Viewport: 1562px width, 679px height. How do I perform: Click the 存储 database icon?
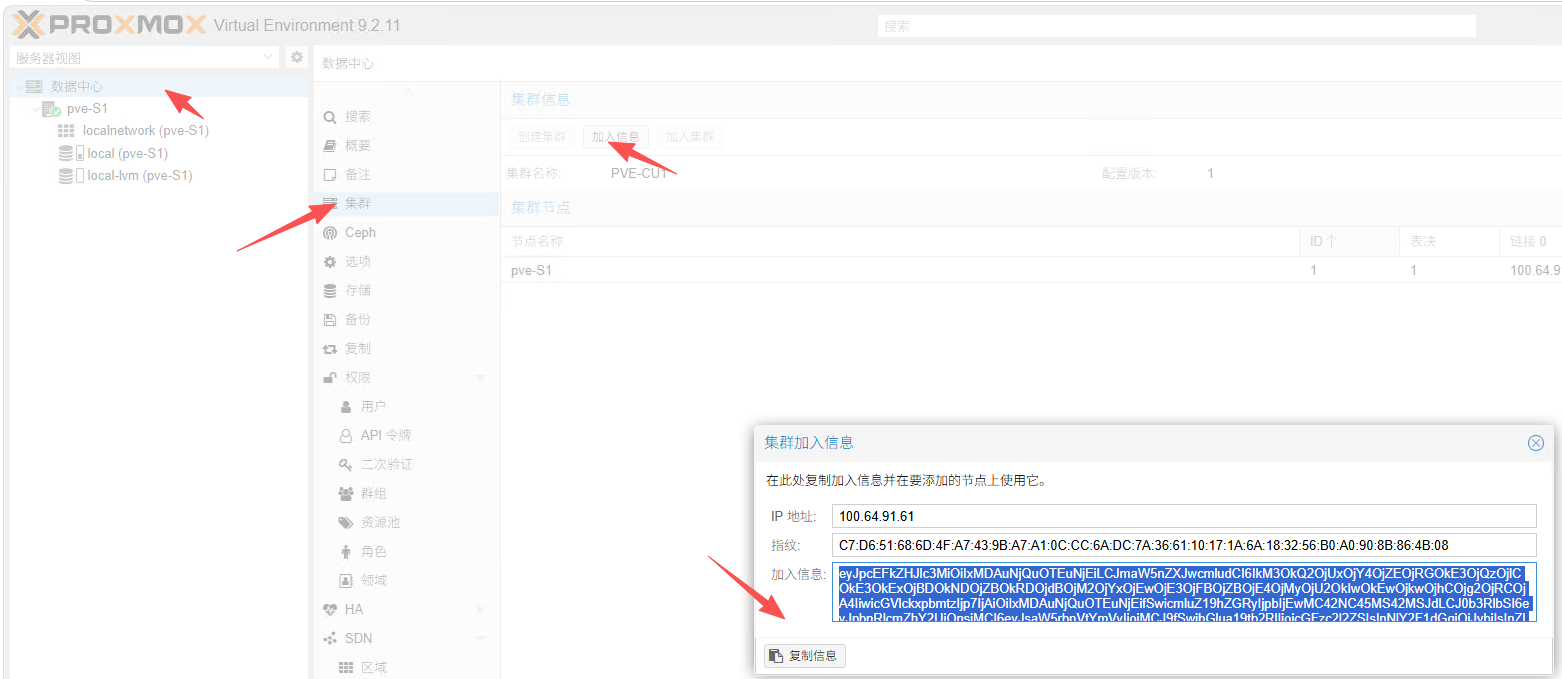point(330,291)
